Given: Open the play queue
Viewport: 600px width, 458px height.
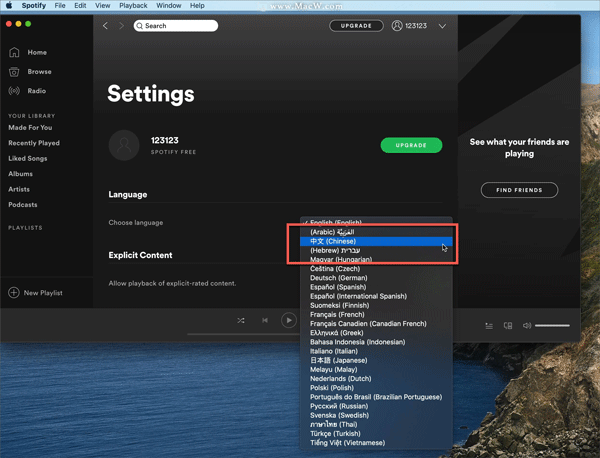Looking at the screenshot, I should pos(489,325).
